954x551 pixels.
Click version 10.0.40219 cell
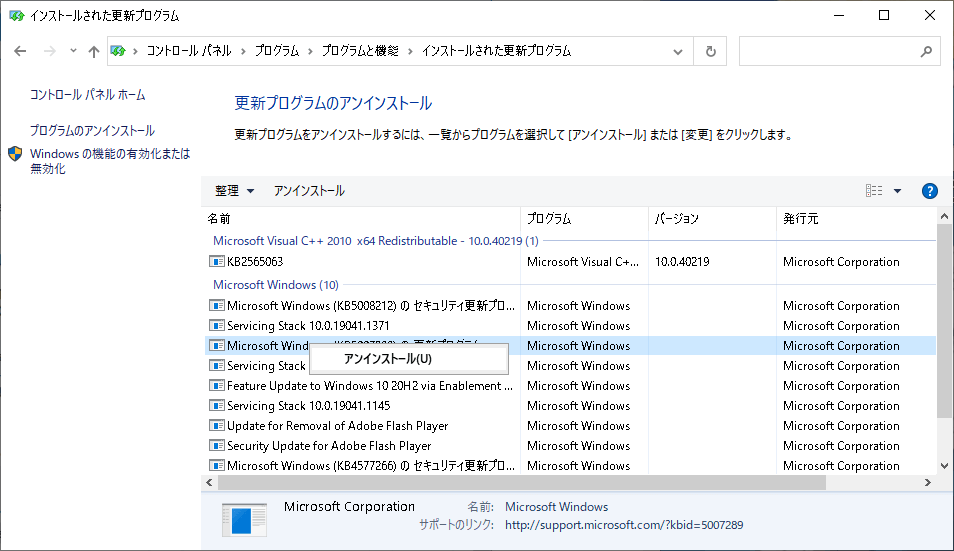[x=682, y=262]
